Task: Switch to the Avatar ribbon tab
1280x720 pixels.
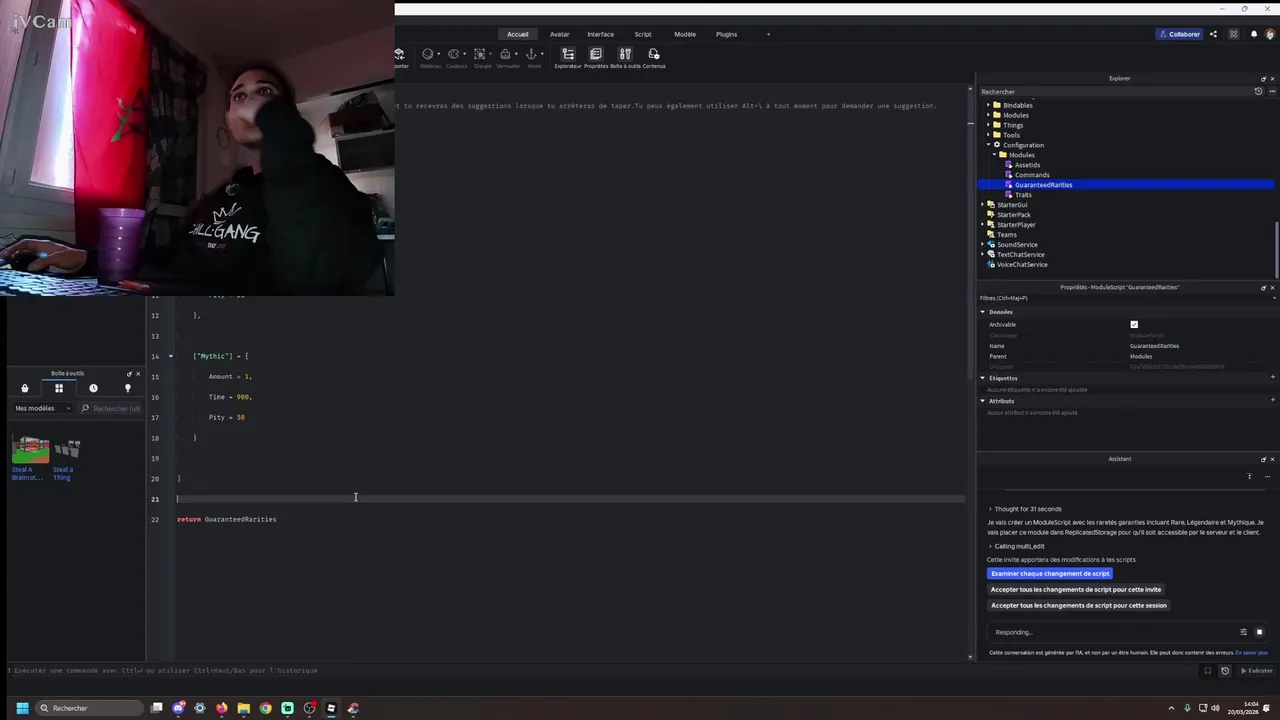Action: 559,34
